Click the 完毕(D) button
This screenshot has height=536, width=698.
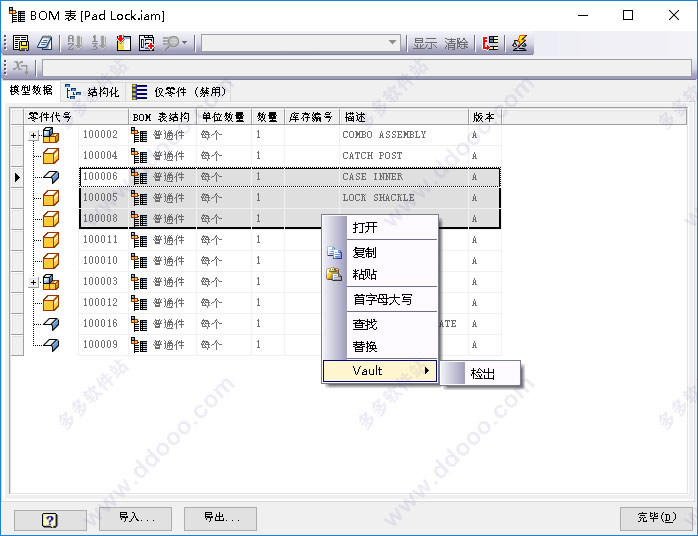point(656,518)
